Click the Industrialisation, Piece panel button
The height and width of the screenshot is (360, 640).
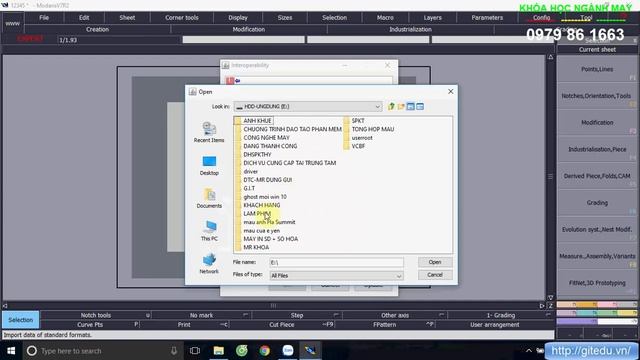pos(597,149)
